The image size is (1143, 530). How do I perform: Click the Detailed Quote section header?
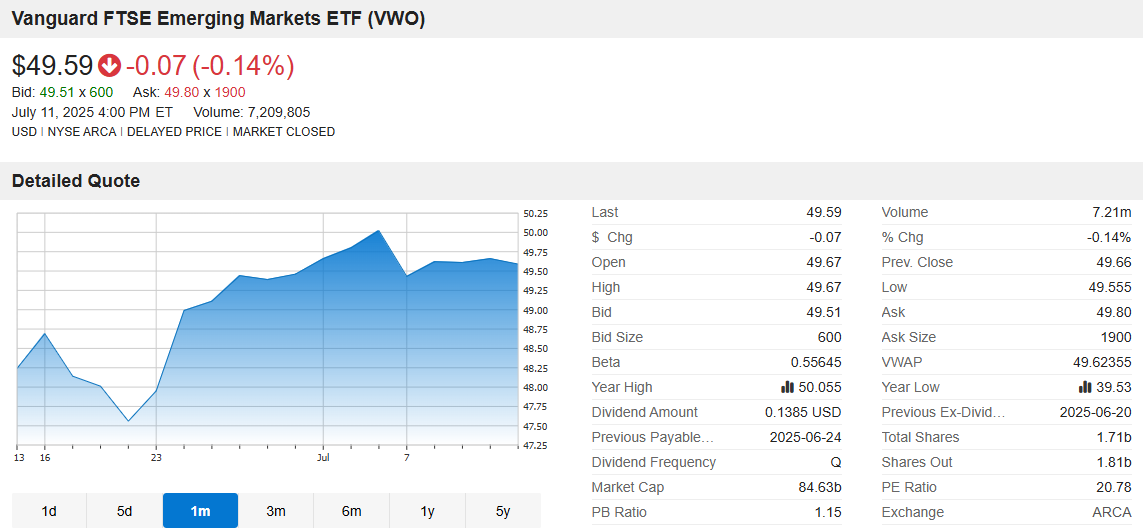76,181
